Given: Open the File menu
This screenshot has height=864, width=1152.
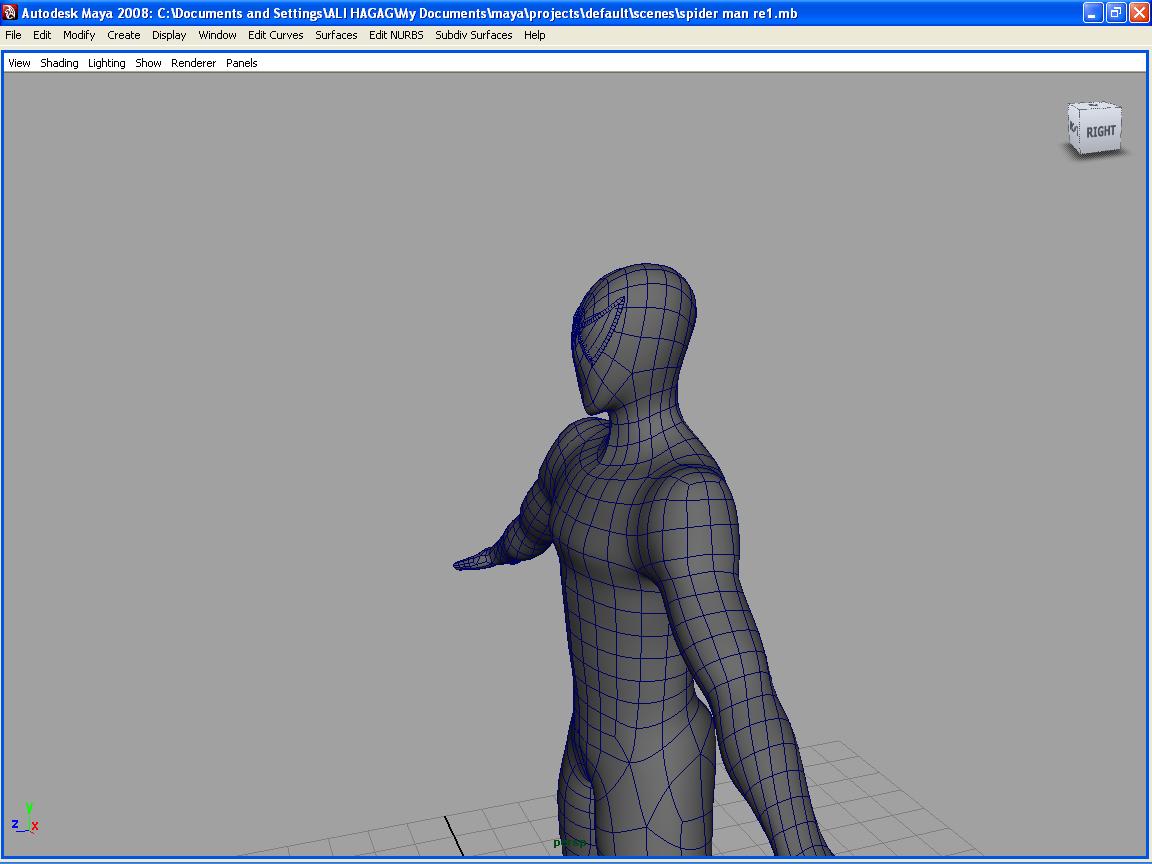Looking at the screenshot, I should pos(13,35).
